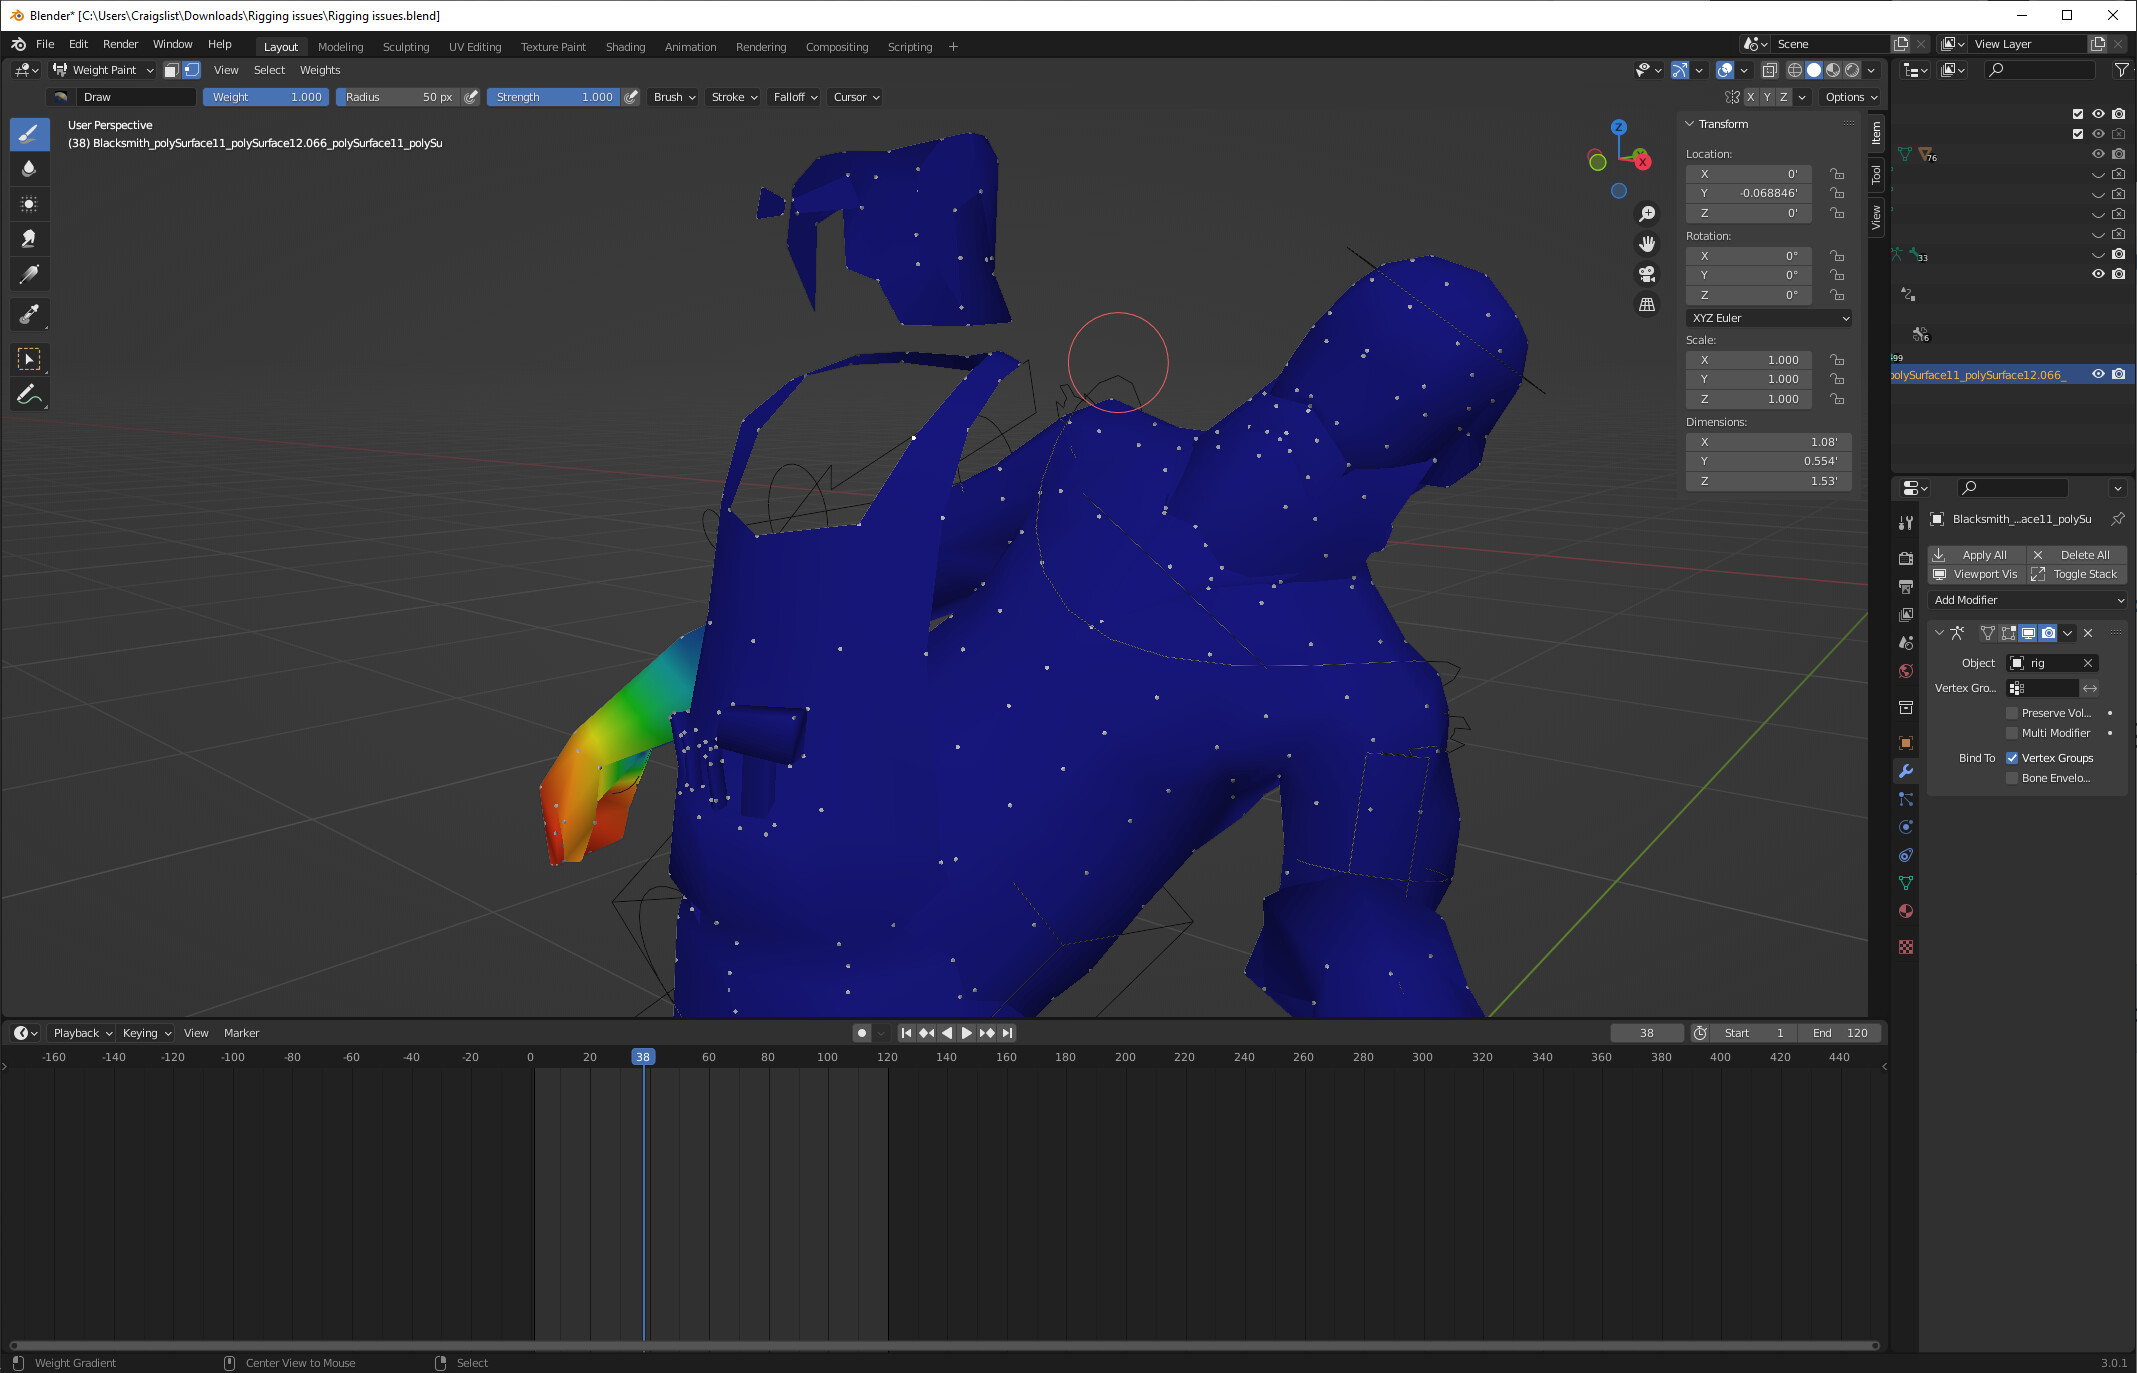Select the Gradient weight tool

[x=29, y=274]
